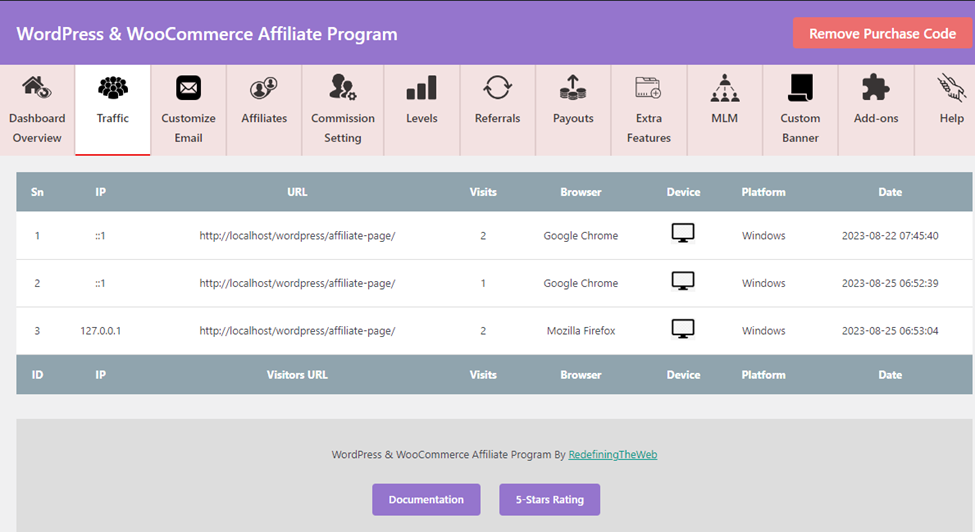Screen dimensions: 975x532
Task: Open the Add-ons puzzle piece icon
Action: (876, 88)
